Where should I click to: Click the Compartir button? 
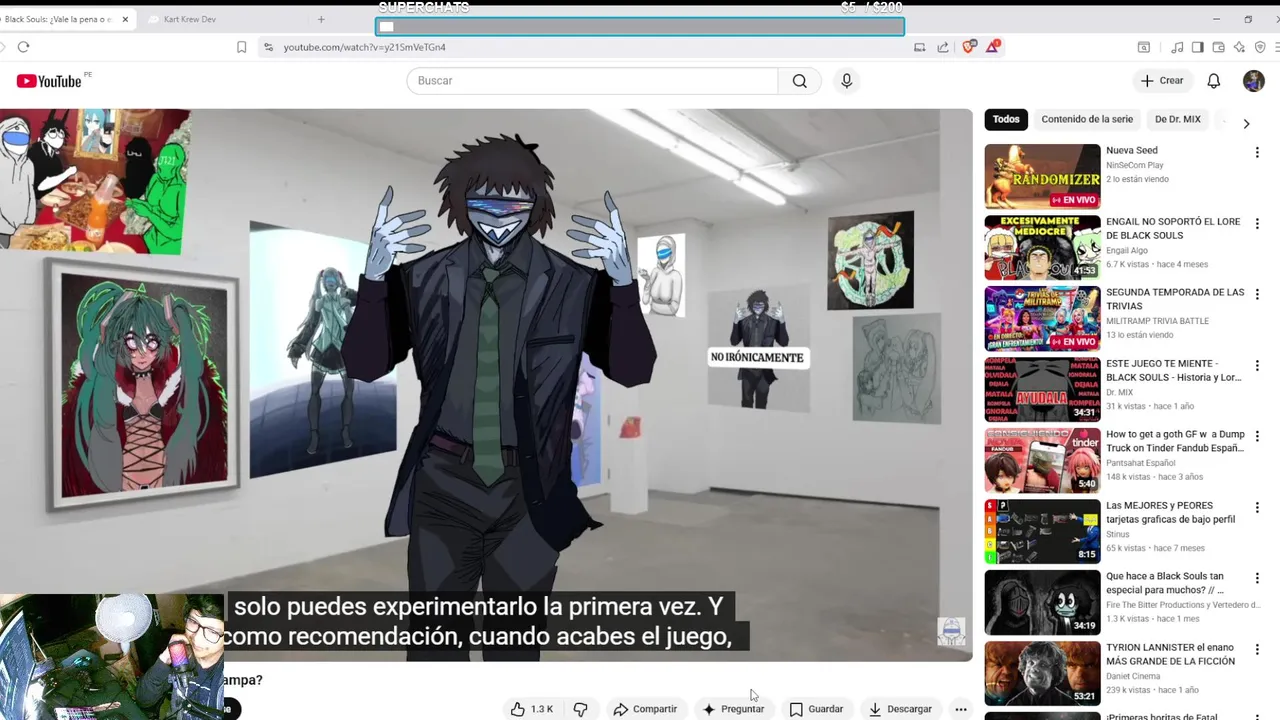645,709
